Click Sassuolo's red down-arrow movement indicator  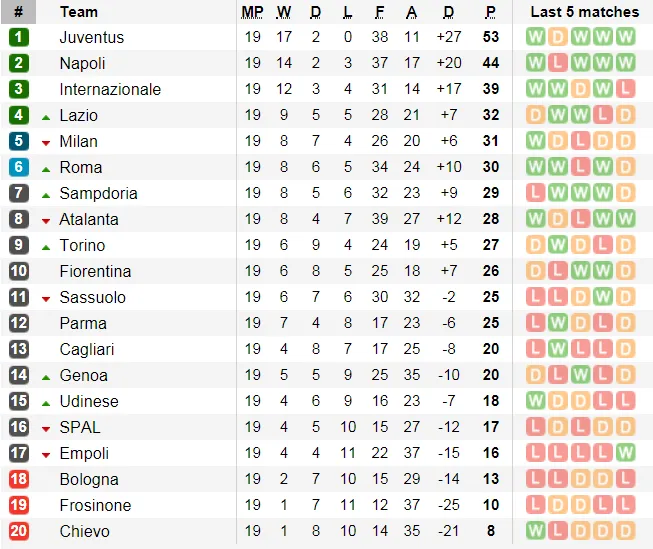pyautogui.click(x=45, y=298)
